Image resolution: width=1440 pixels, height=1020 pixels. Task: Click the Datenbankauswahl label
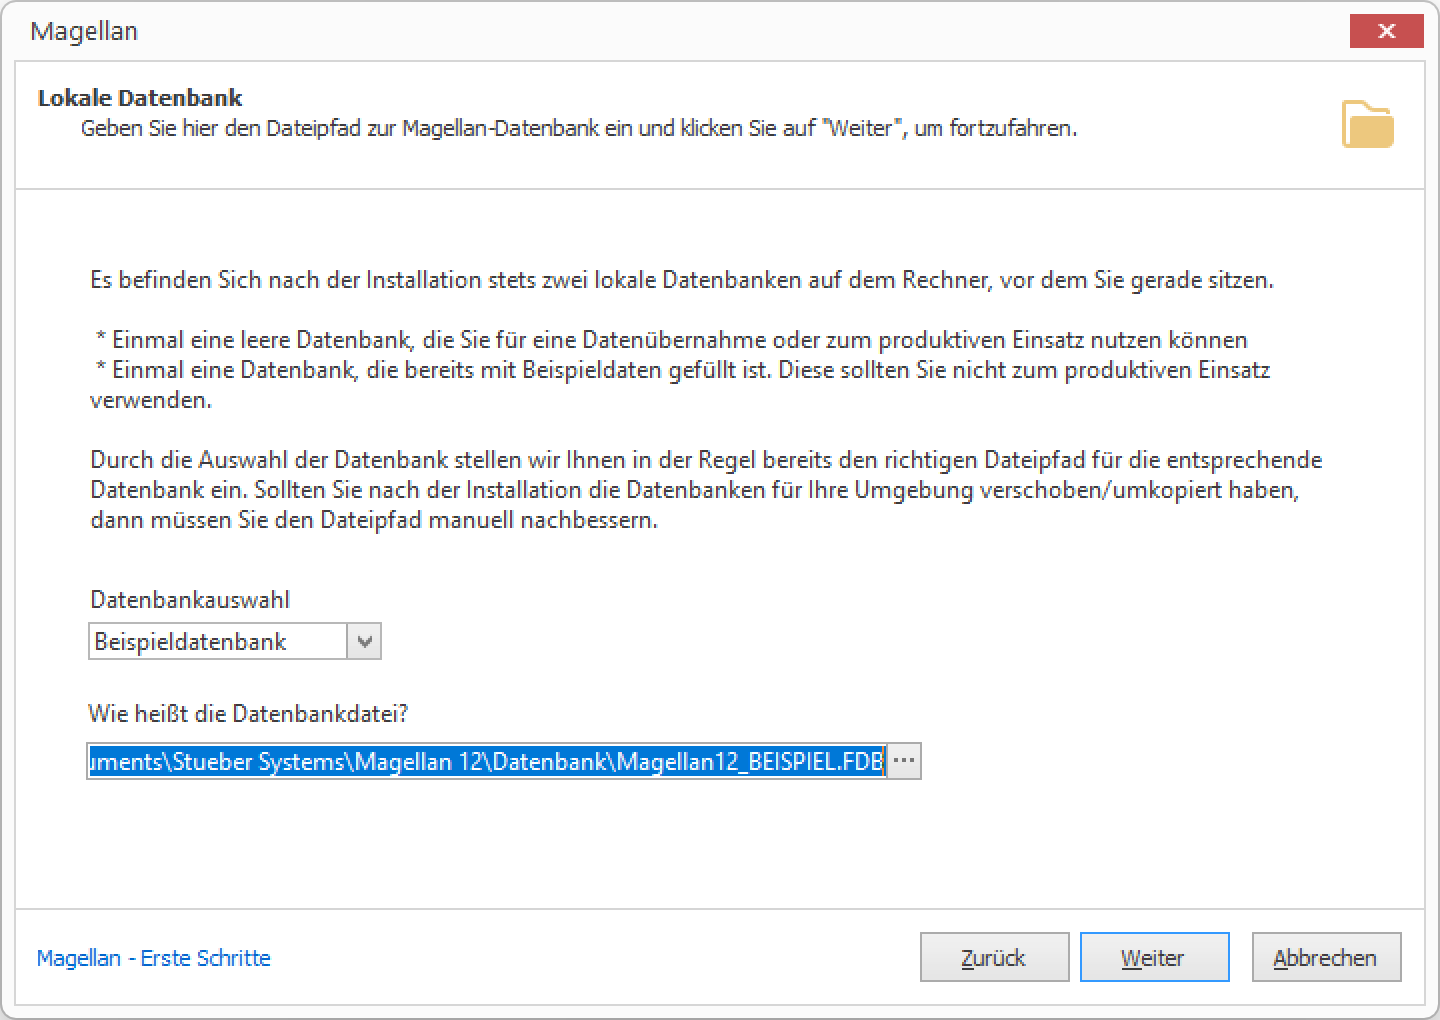[x=190, y=600]
